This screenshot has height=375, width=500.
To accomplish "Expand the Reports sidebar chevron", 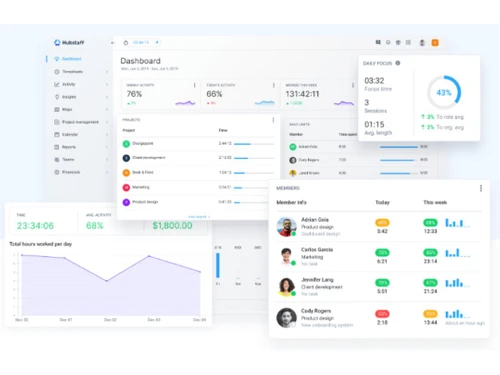I will [107, 147].
